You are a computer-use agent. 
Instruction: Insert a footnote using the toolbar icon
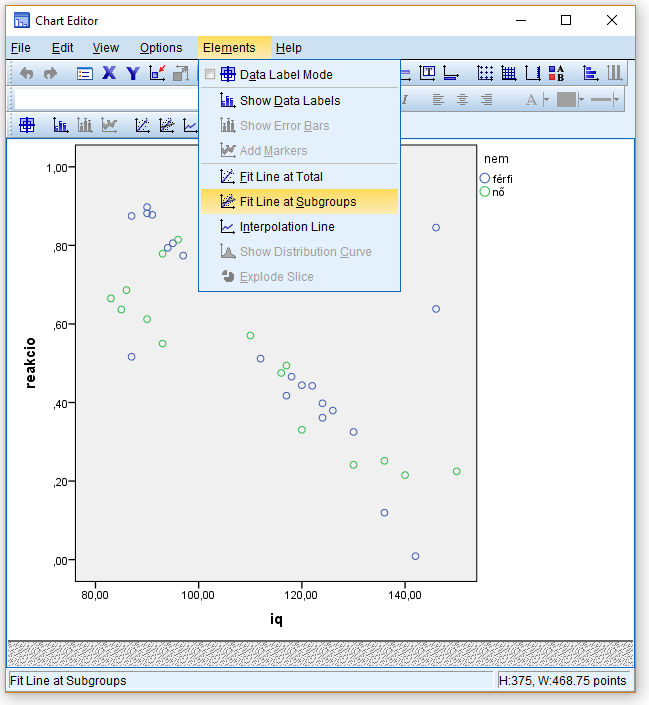[451, 73]
